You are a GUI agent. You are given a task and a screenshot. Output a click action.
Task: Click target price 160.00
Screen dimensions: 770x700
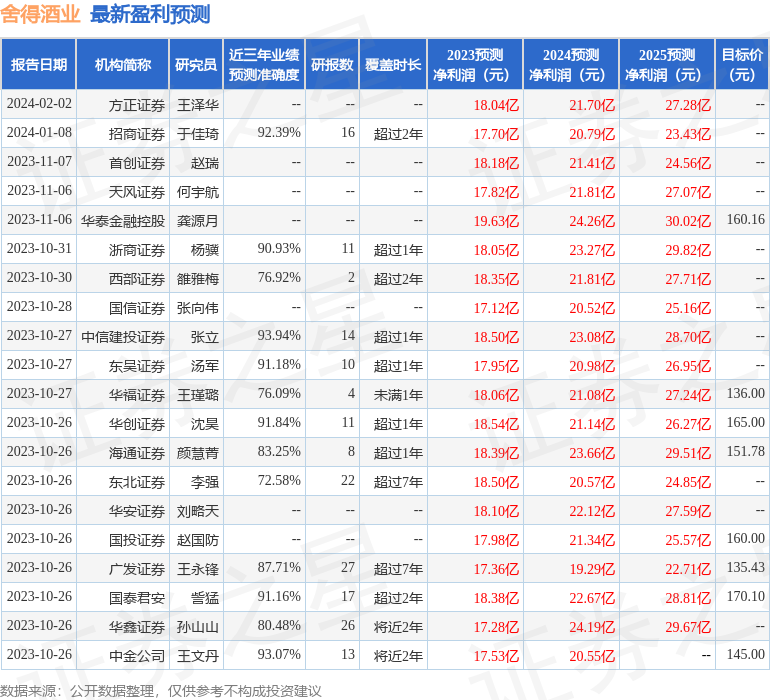(745, 538)
